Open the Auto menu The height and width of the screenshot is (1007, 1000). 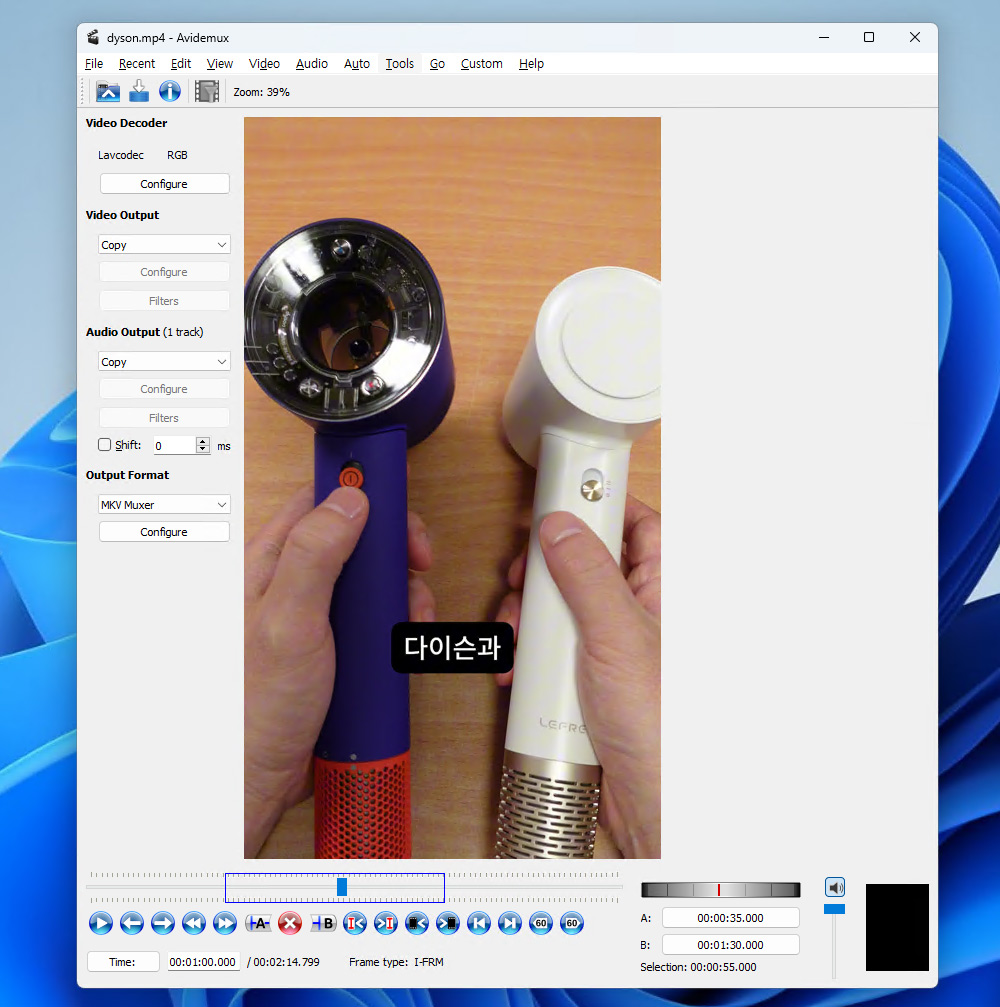point(356,64)
